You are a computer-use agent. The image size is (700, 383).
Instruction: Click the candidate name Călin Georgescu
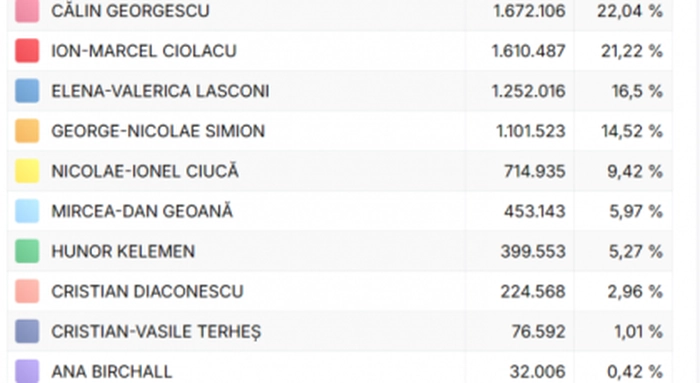(130, 10)
